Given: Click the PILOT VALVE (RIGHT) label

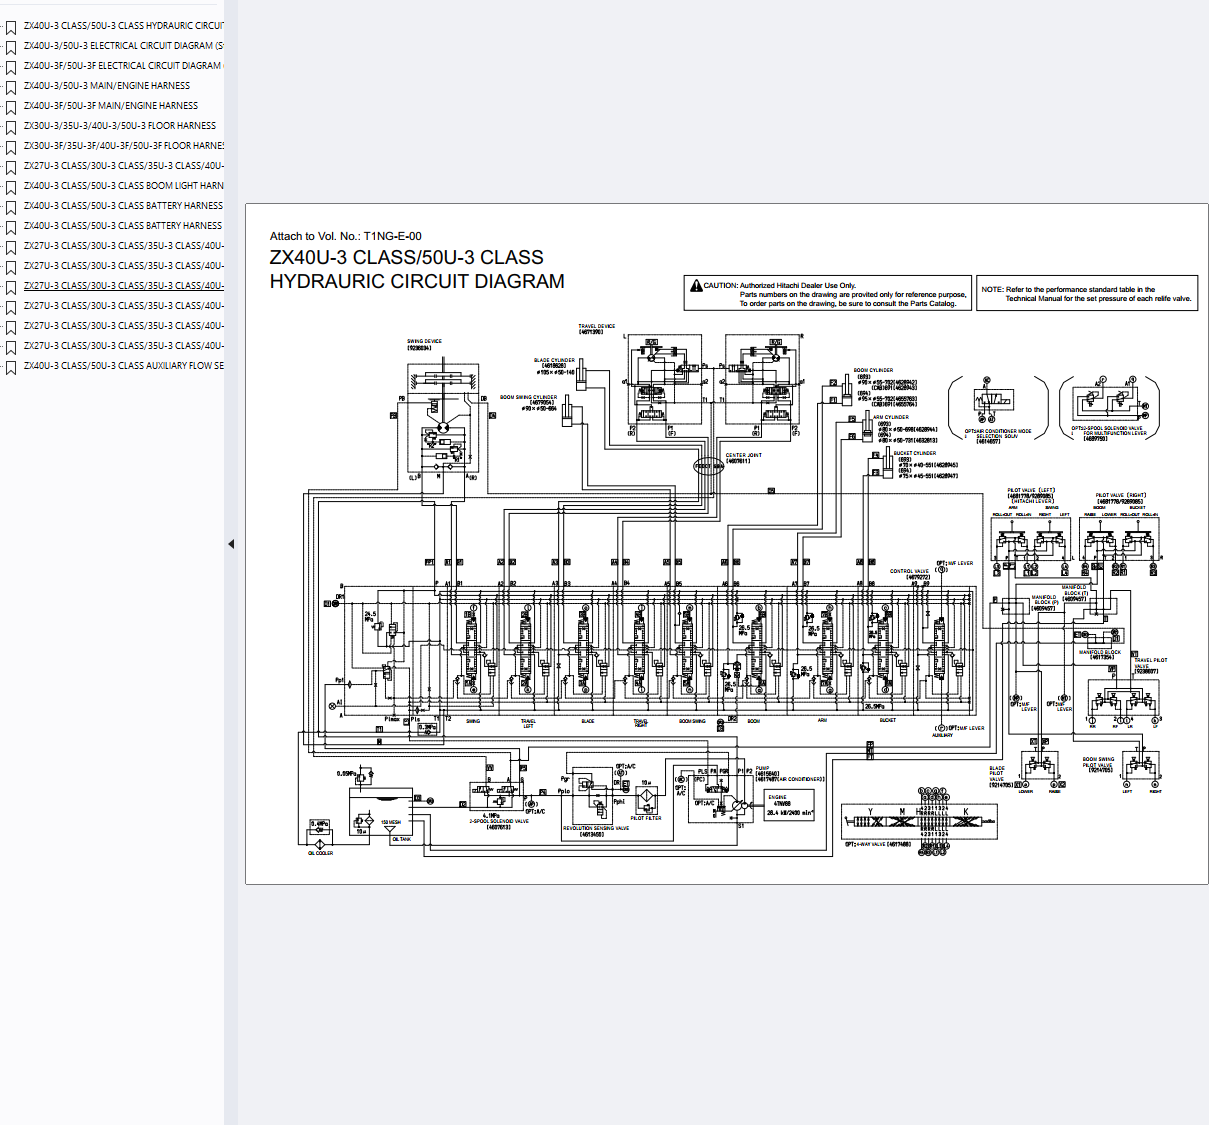Looking at the screenshot, I should point(1121,496).
